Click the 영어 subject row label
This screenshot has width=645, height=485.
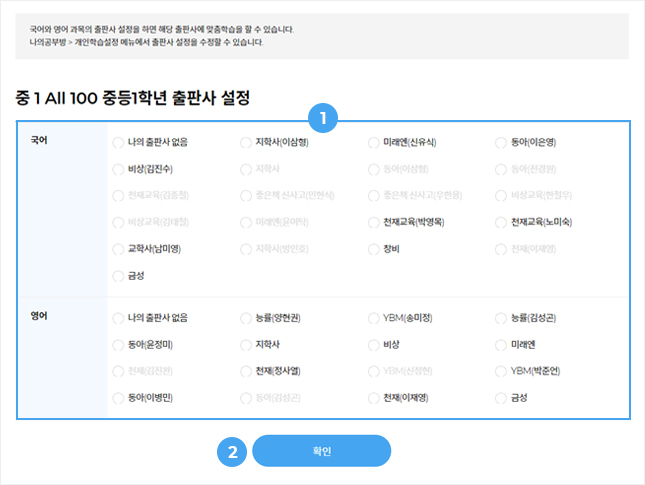tap(39, 316)
